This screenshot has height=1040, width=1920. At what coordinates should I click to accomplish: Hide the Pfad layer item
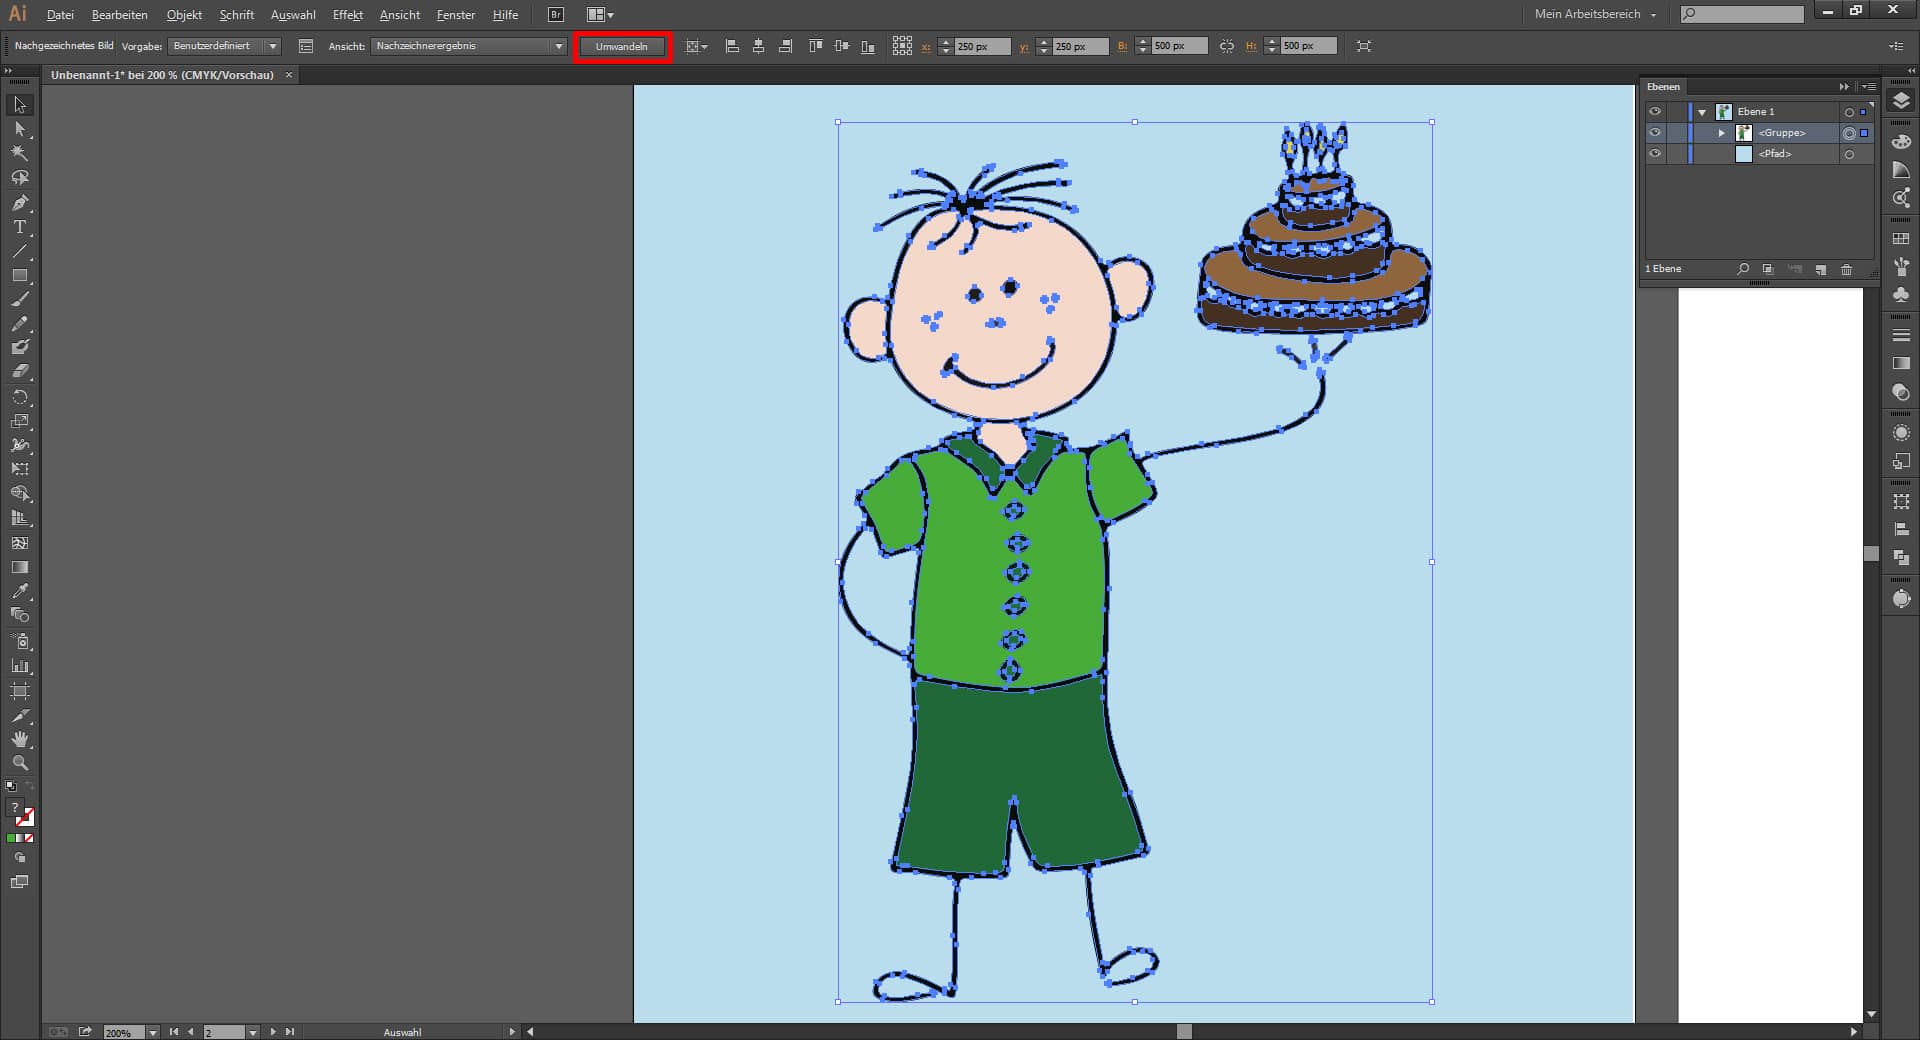(1655, 154)
